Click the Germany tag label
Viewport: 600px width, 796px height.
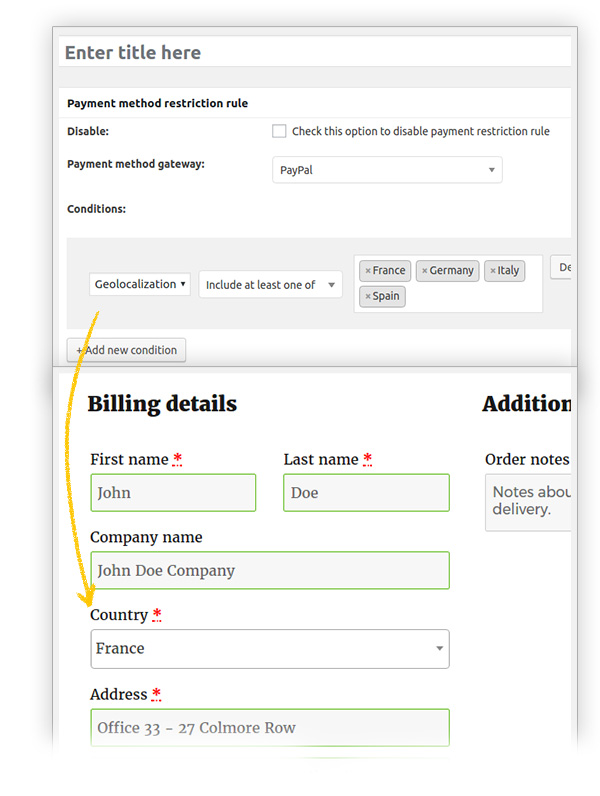[x=452, y=271]
